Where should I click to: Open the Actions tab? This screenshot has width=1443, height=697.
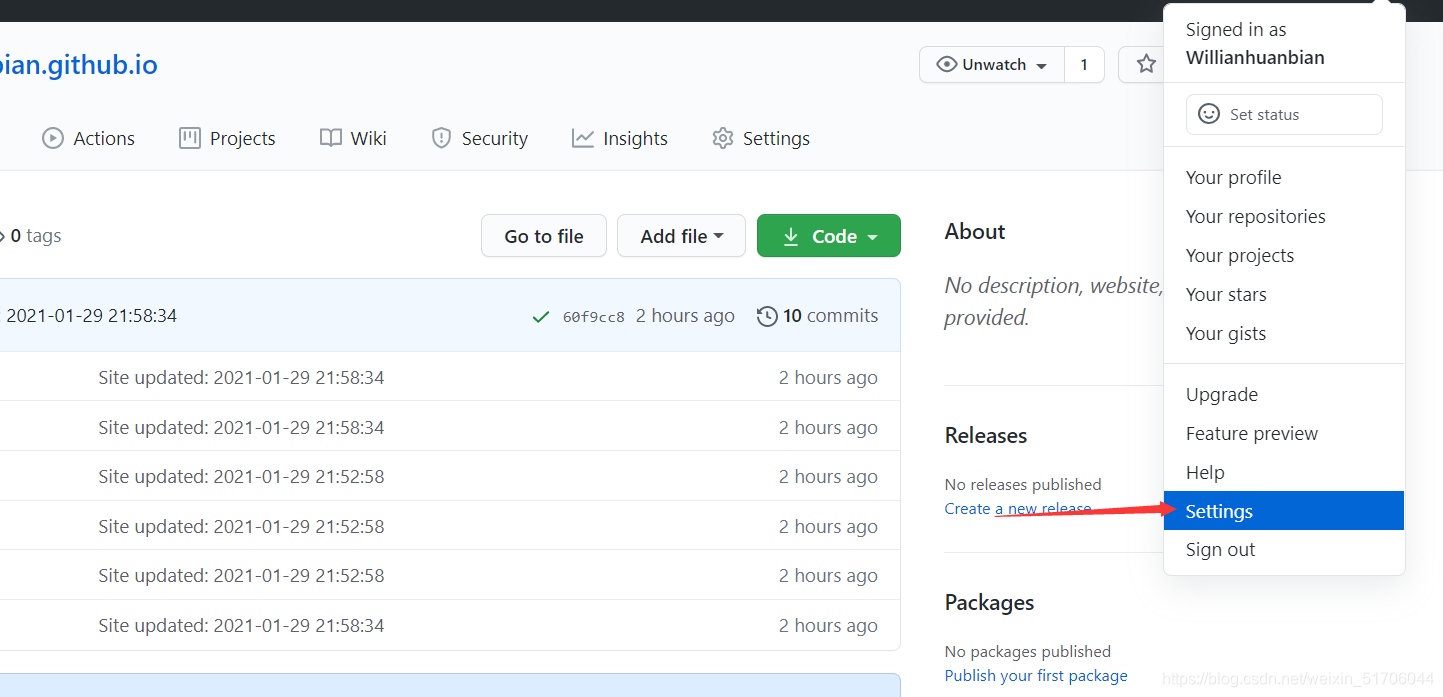[88, 138]
